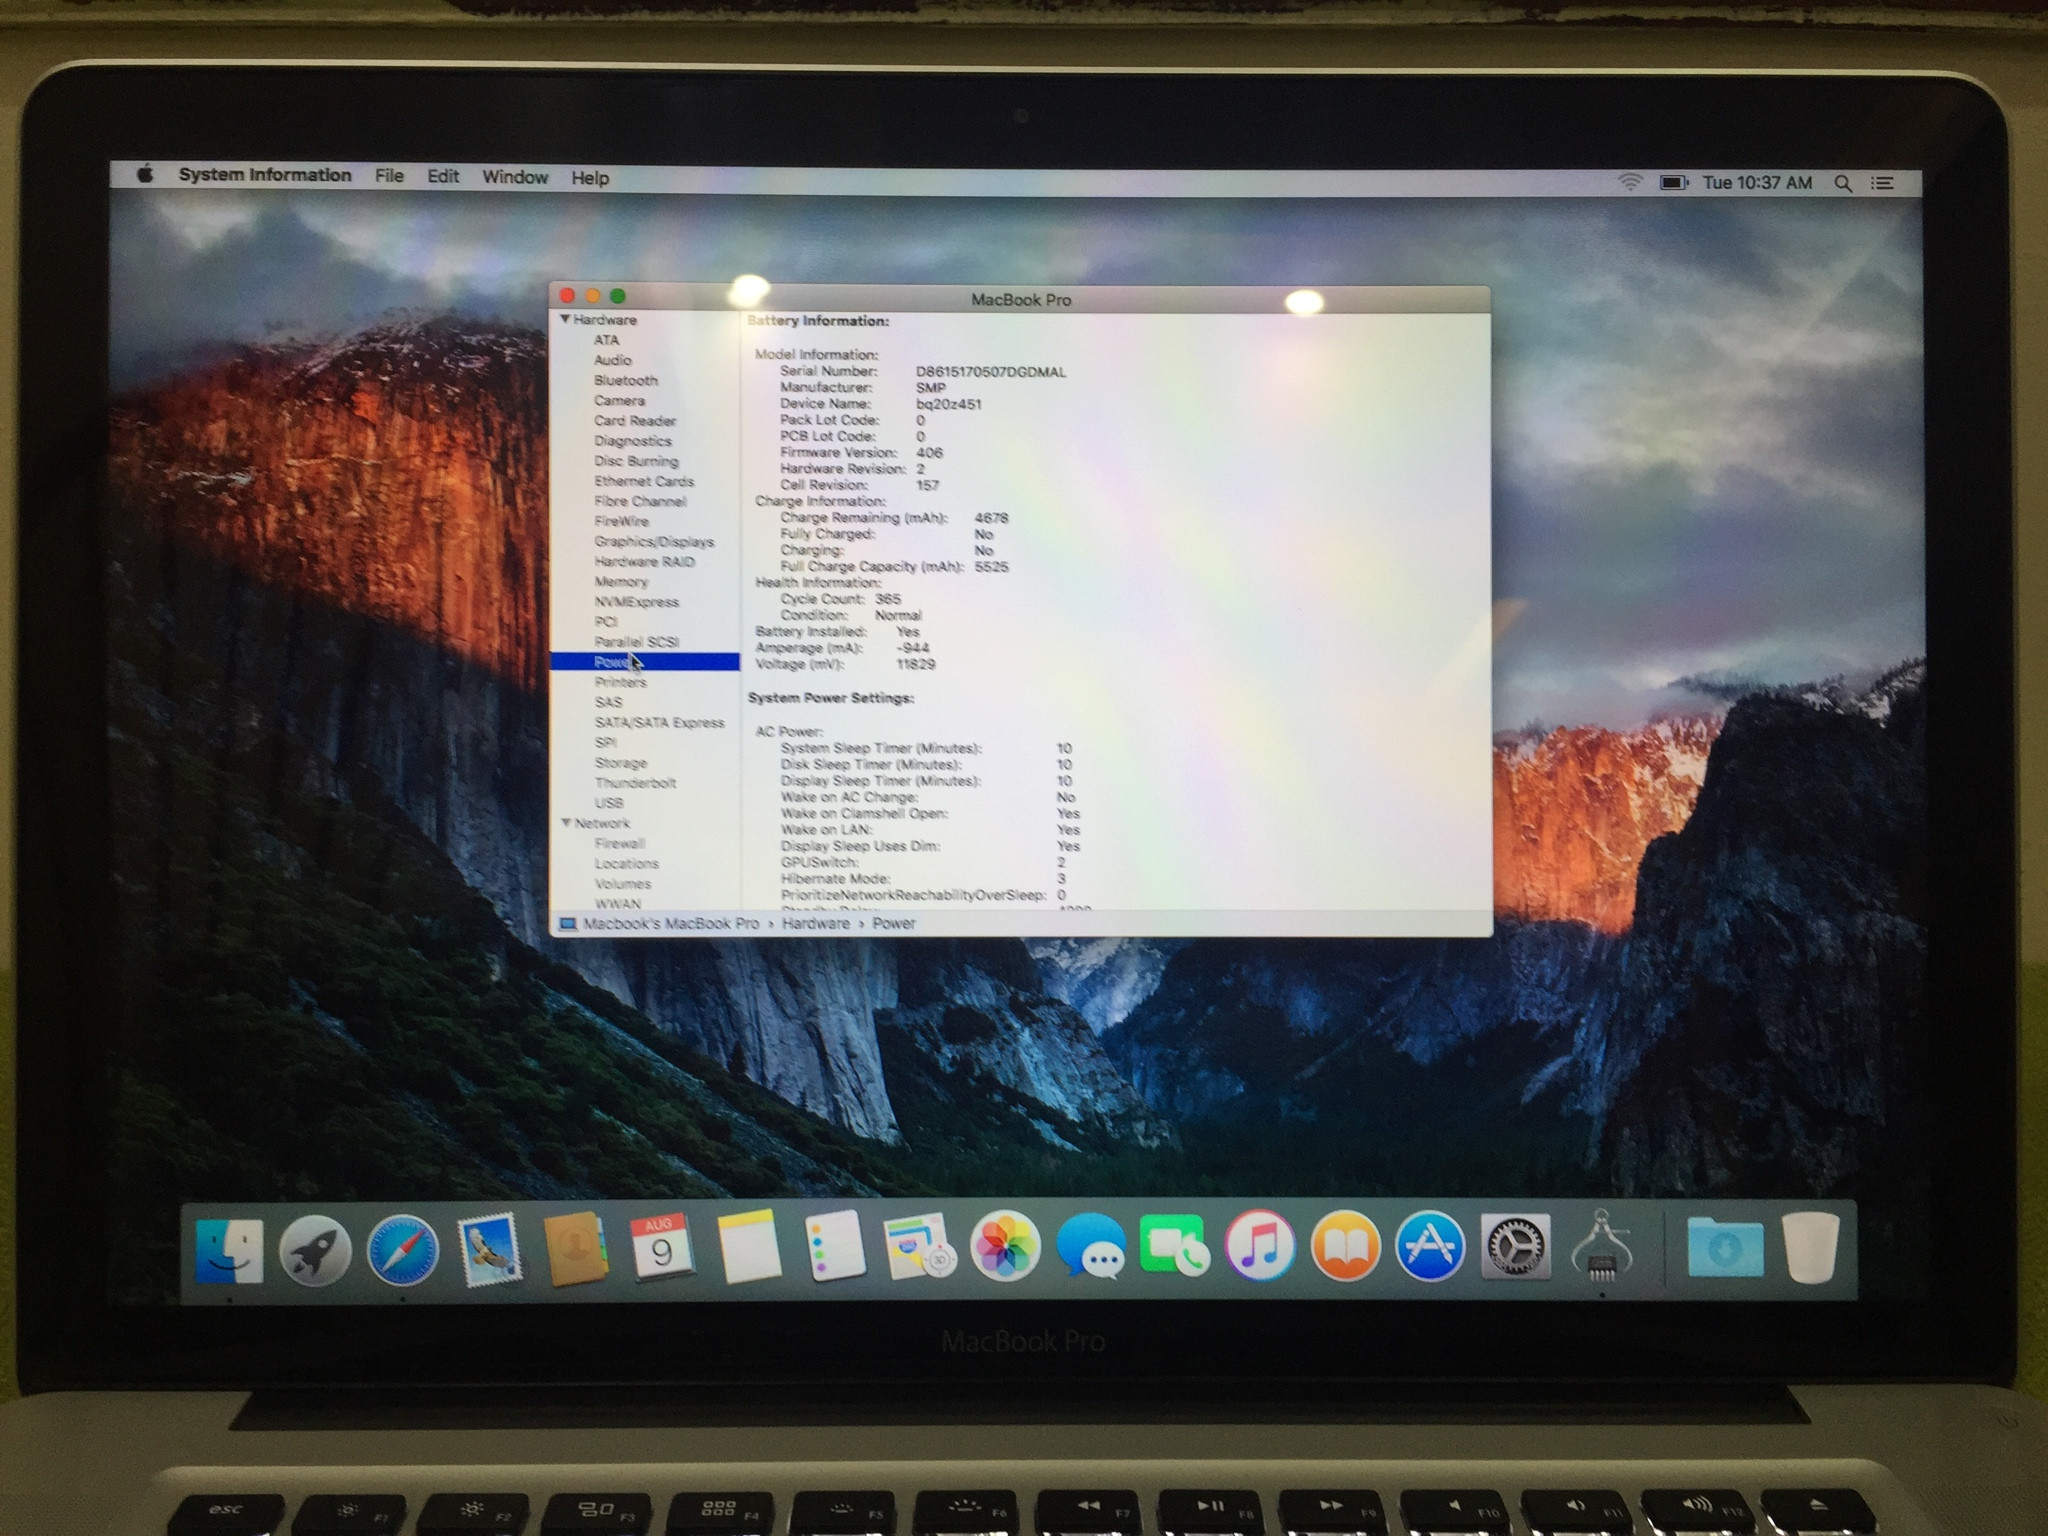
Task: Select Printers in the sidebar
Action: pos(621,682)
